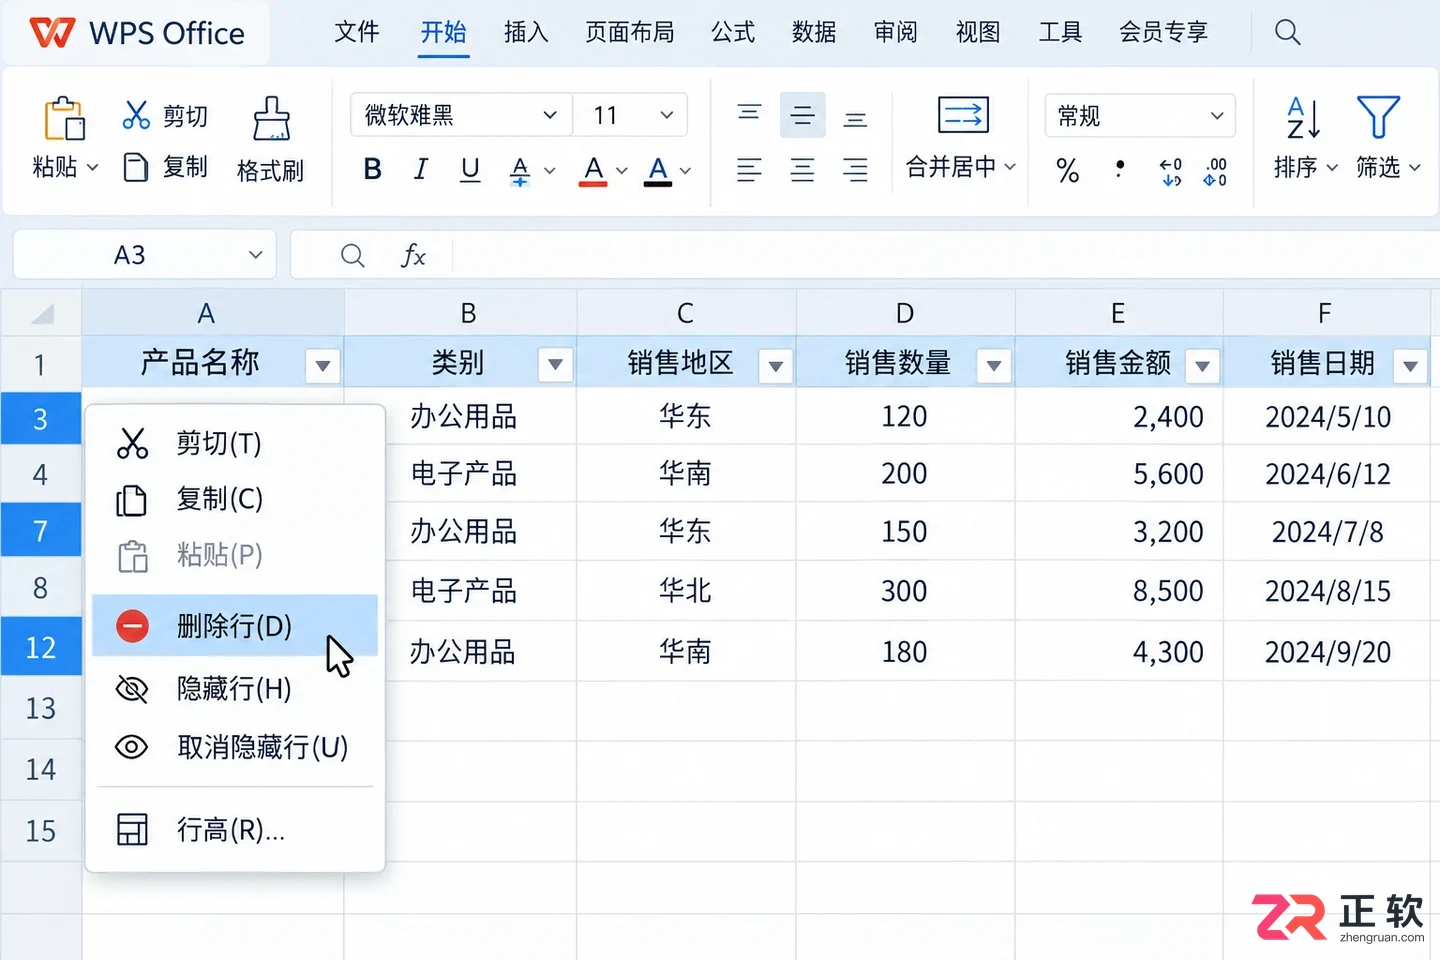Toggle bold formatting
The height and width of the screenshot is (960, 1440).
(372, 170)
